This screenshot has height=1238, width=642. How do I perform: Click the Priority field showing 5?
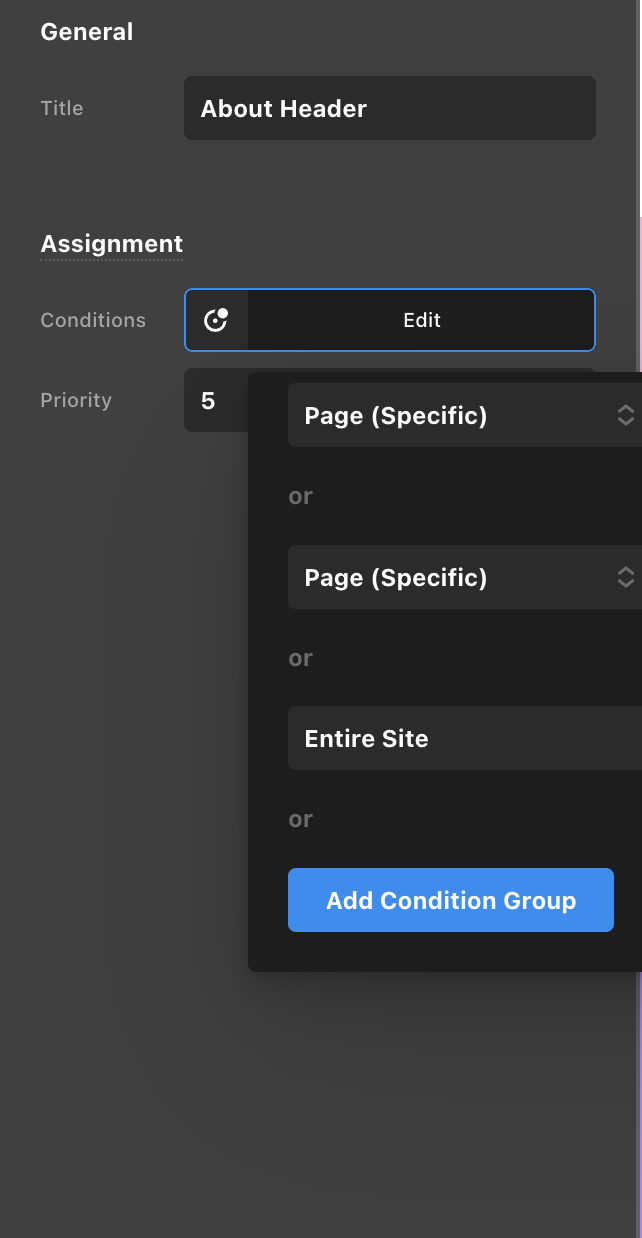214,401
